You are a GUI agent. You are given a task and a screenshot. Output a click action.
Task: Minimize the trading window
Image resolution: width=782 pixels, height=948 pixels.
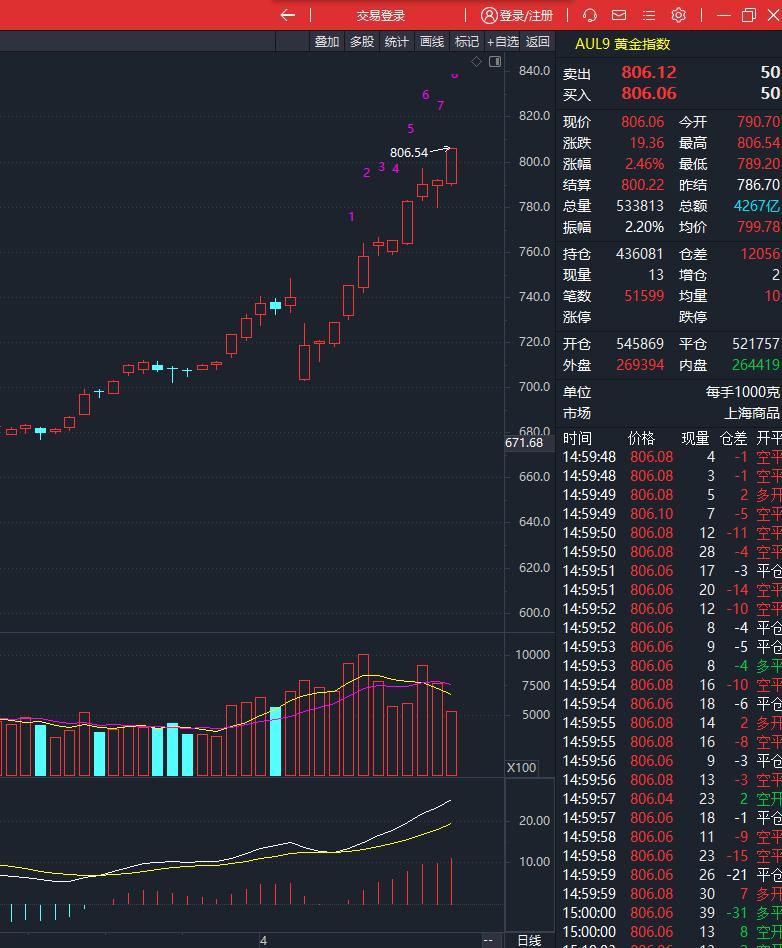723,15
